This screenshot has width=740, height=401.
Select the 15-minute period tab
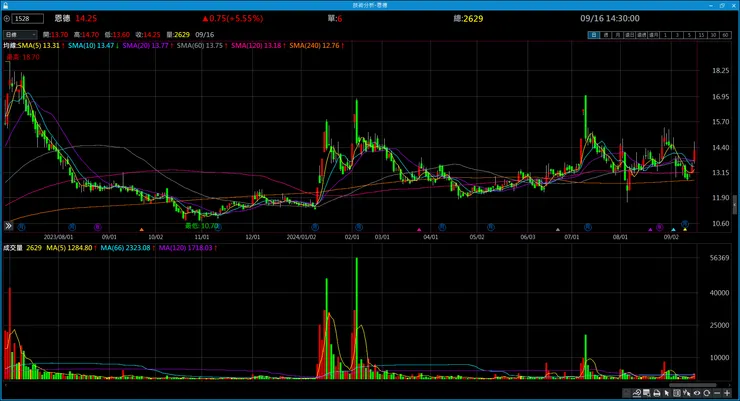coord(701,35)
